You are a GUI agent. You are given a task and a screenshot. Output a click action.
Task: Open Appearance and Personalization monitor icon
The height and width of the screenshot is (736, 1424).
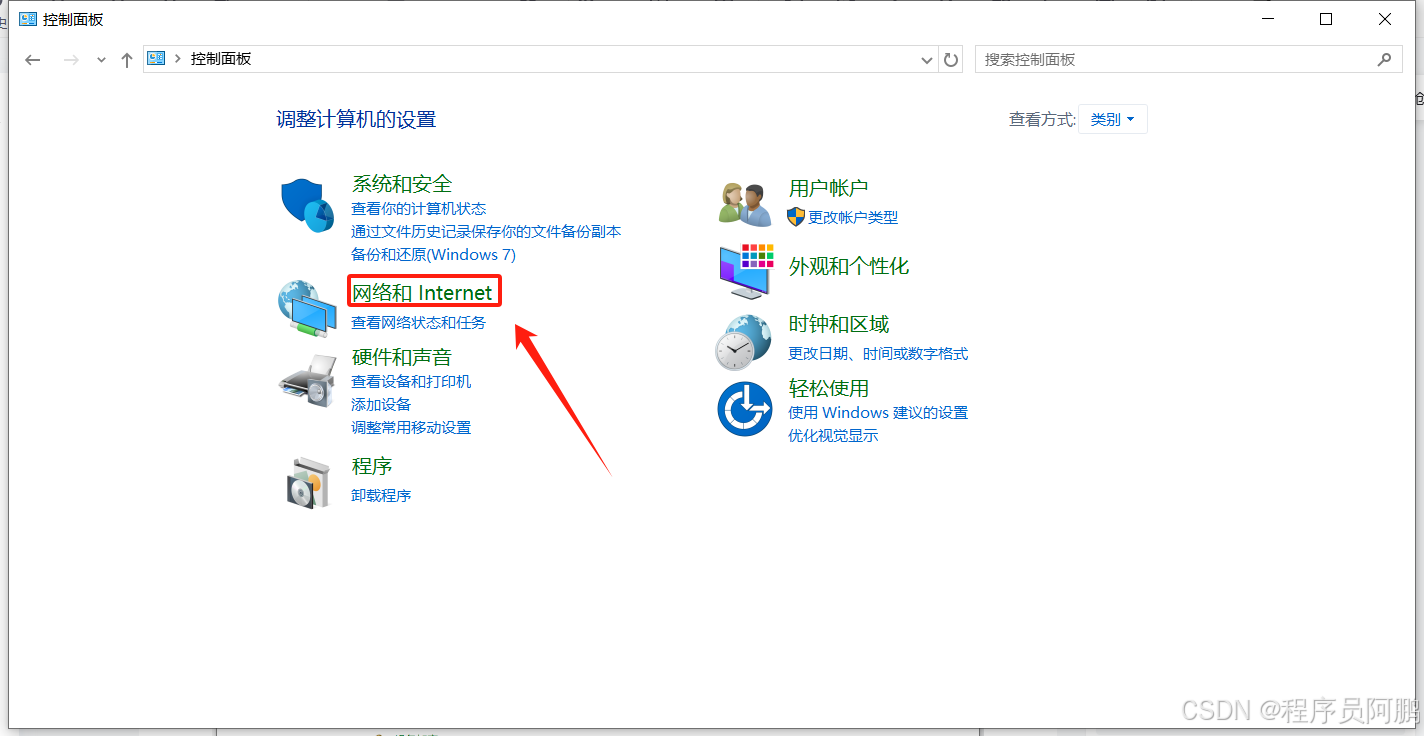(x=747, y=270)
